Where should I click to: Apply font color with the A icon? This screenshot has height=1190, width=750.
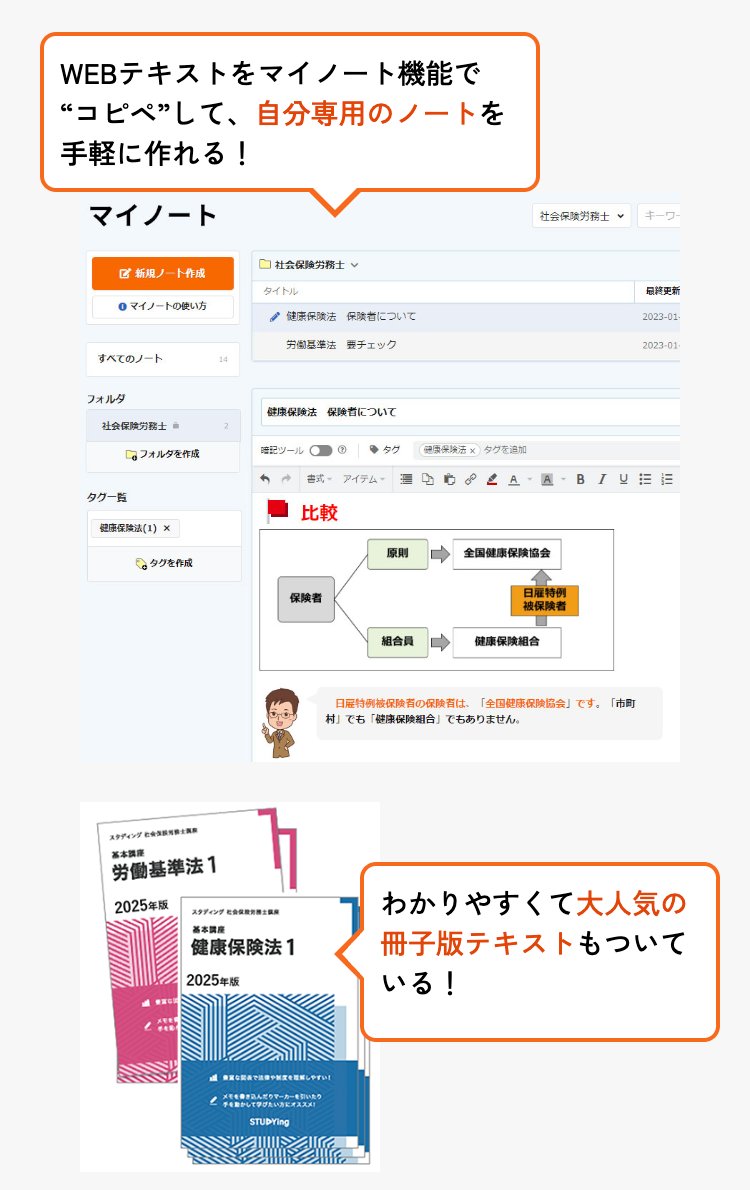pyautogui.click(x=514, y=479)
